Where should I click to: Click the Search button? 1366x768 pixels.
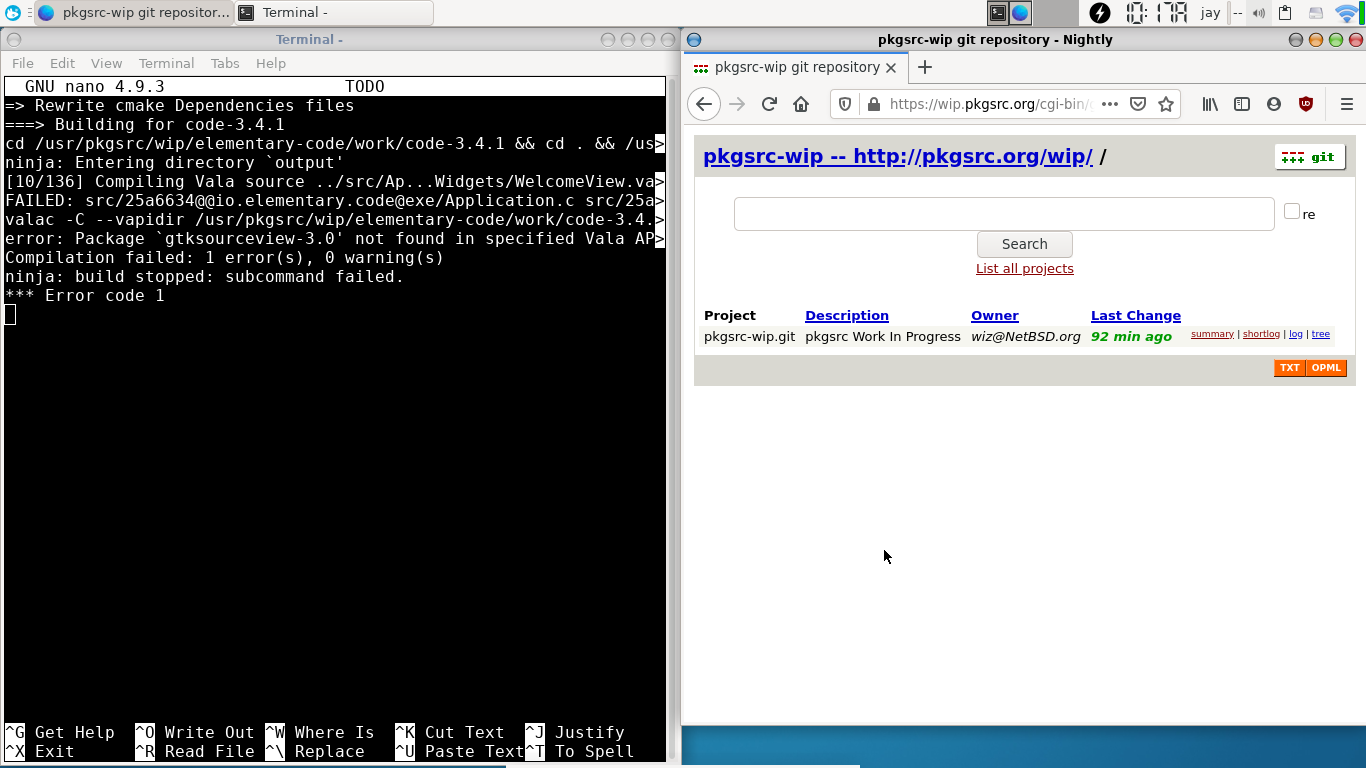1025,244
